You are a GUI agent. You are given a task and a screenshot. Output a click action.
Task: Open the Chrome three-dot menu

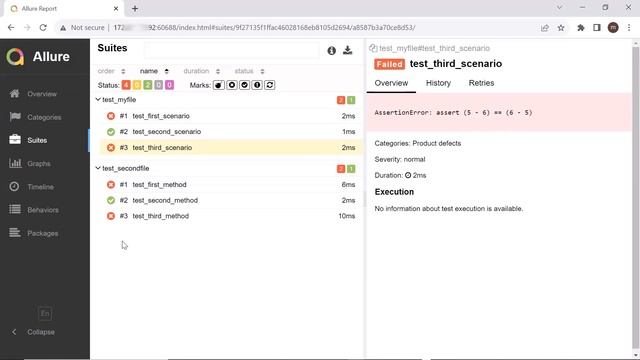tap(629, 28)
